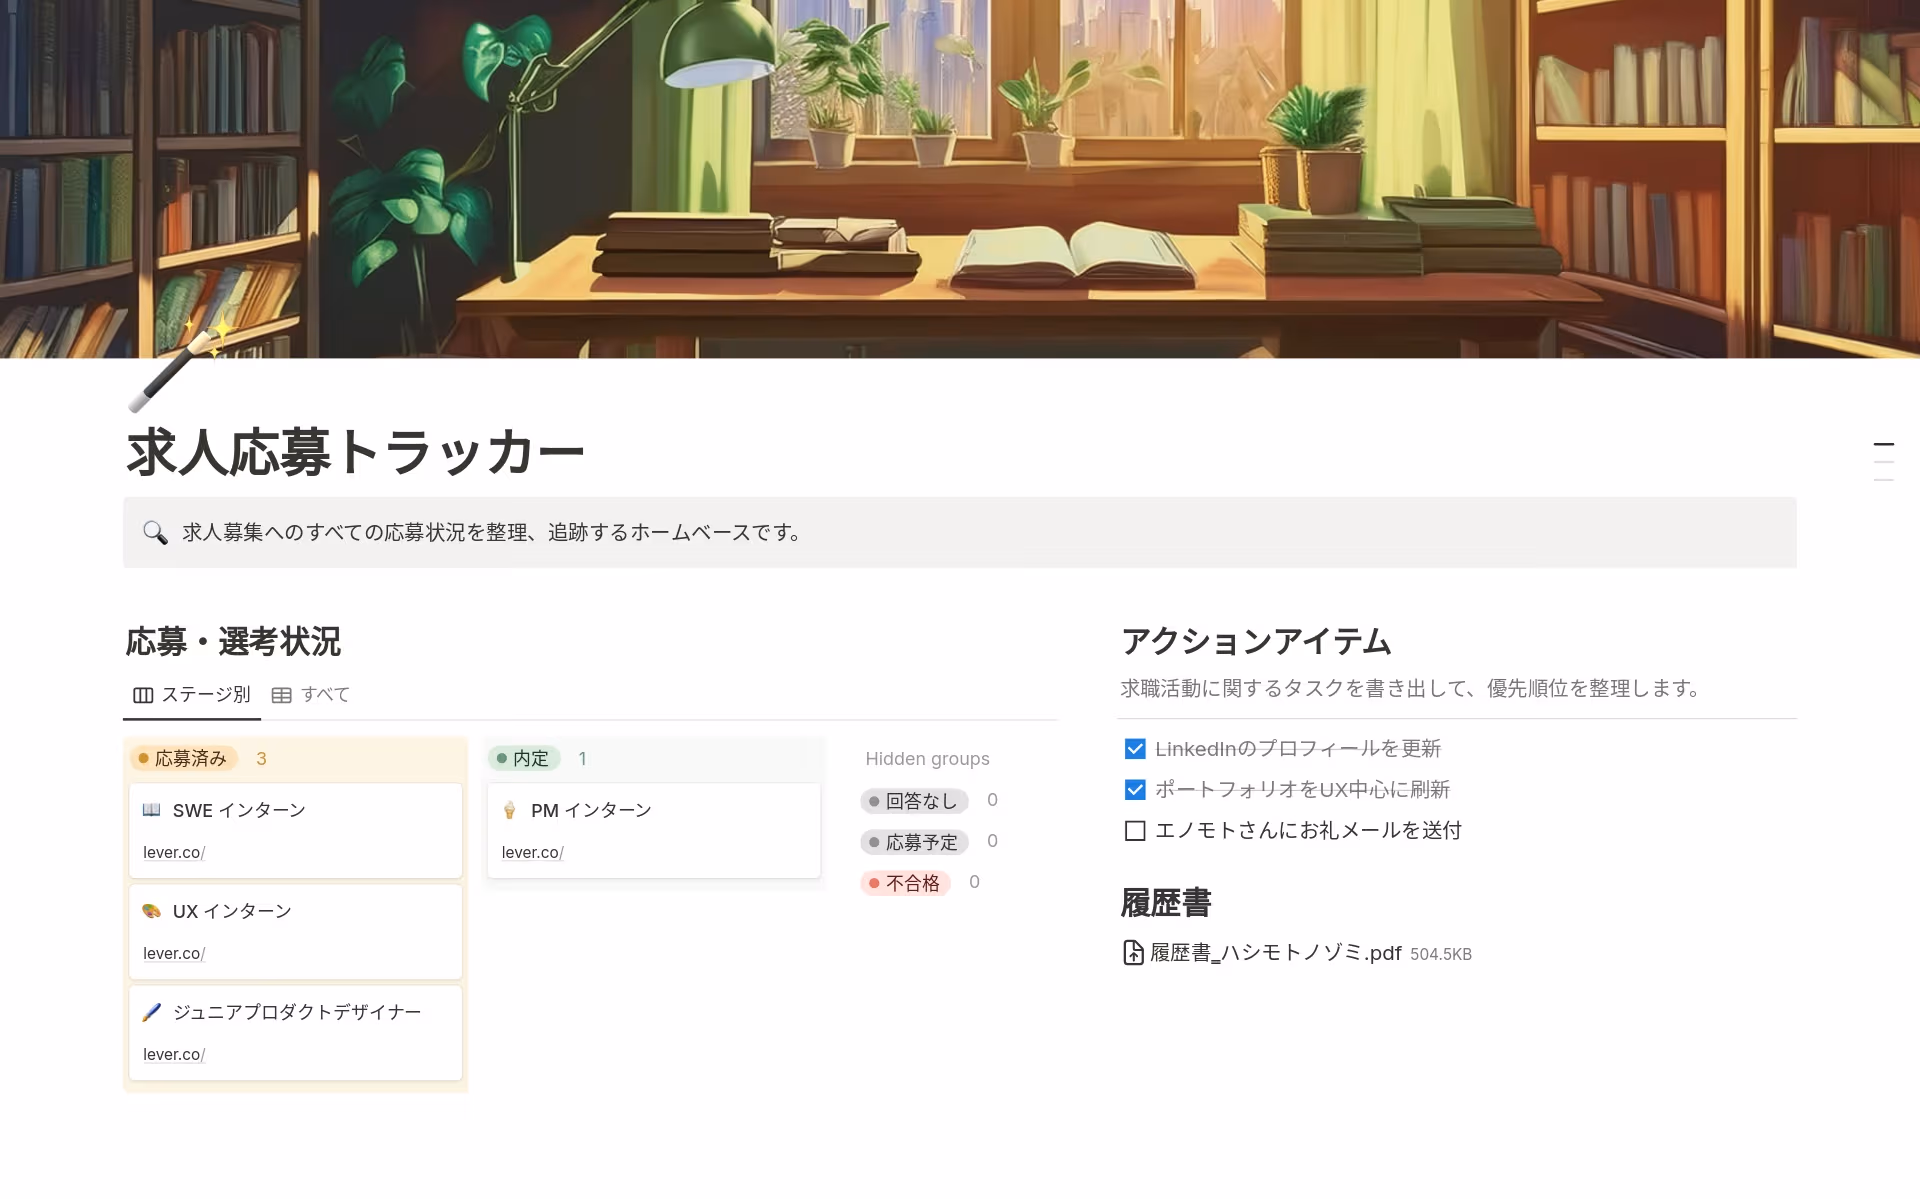
Task: Click the table view icon beside すべて
Action: [x=282, y=694]
